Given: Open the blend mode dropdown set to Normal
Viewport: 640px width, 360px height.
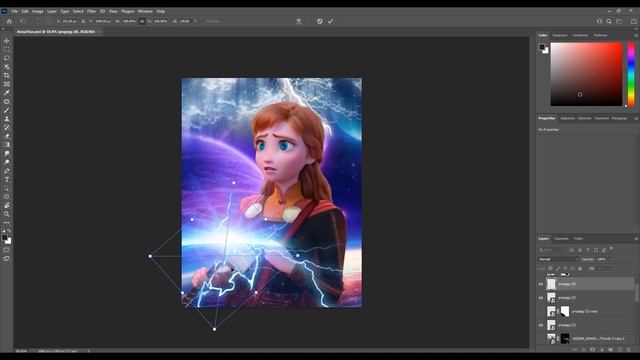Looking at the screenshot, I should pos(558,259).
